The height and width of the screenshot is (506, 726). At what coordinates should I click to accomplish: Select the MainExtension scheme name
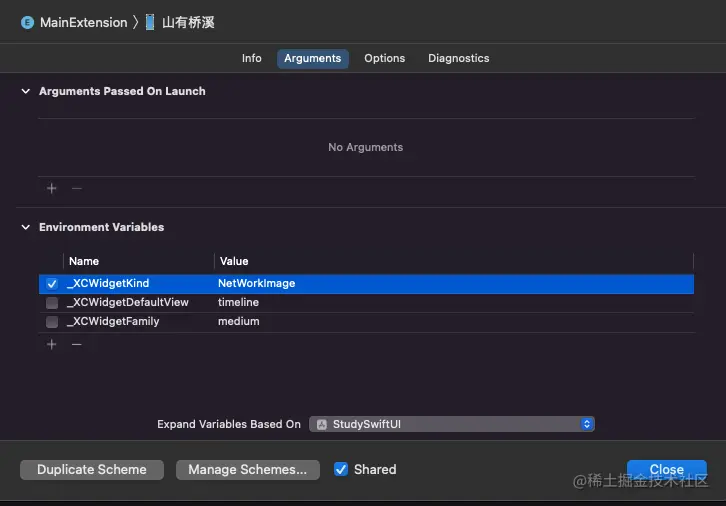coord(83,22)
